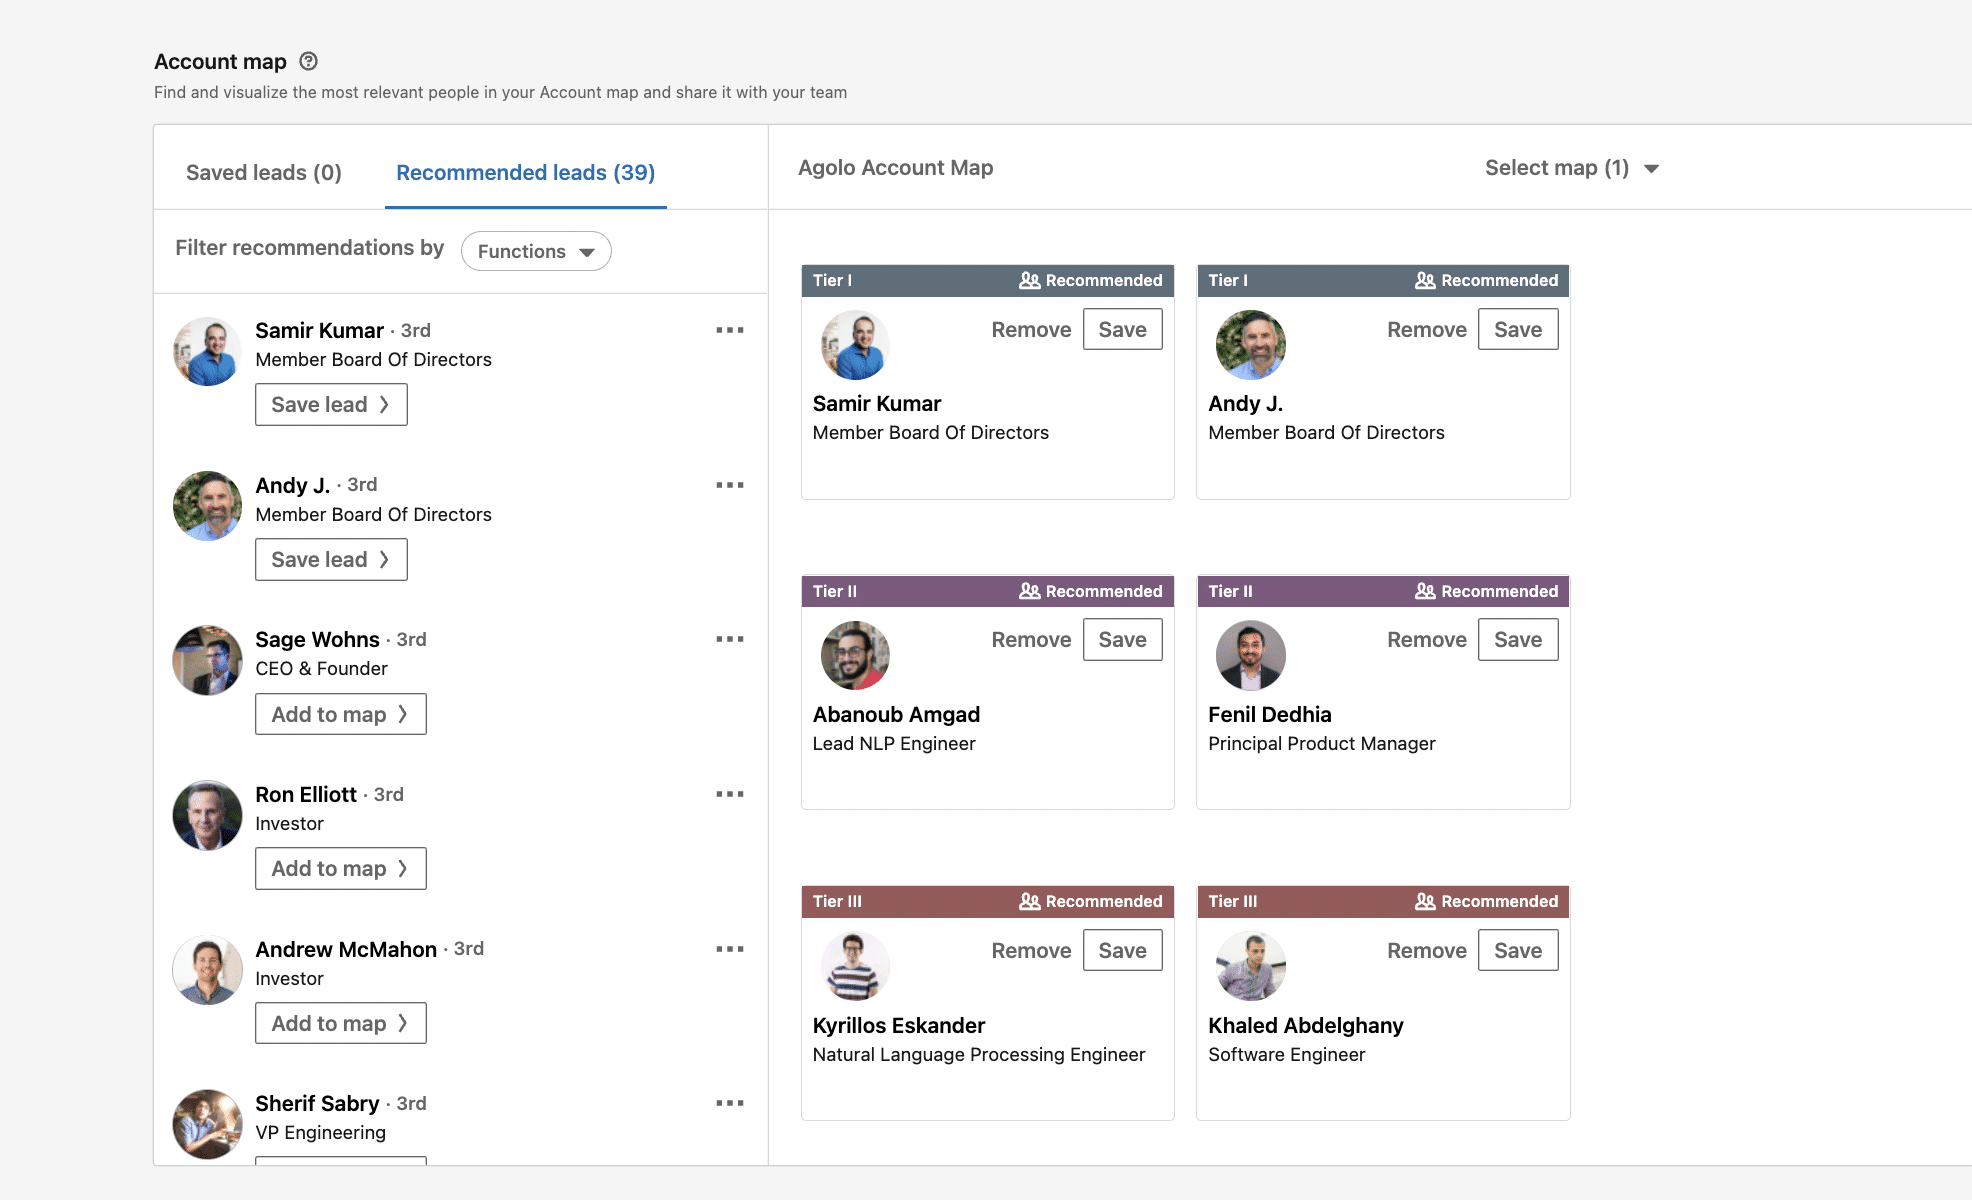Click Samir Kumar's photo on Tier I card
Screen dimensions: 1972x1200
coord(855,345)
